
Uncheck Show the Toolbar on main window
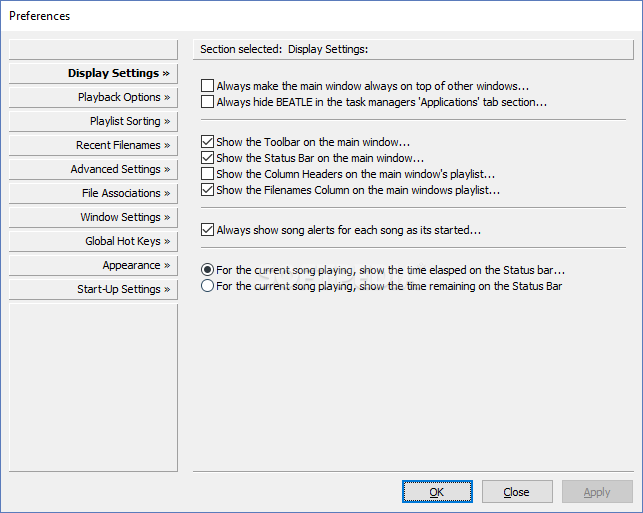click(207, 142)
